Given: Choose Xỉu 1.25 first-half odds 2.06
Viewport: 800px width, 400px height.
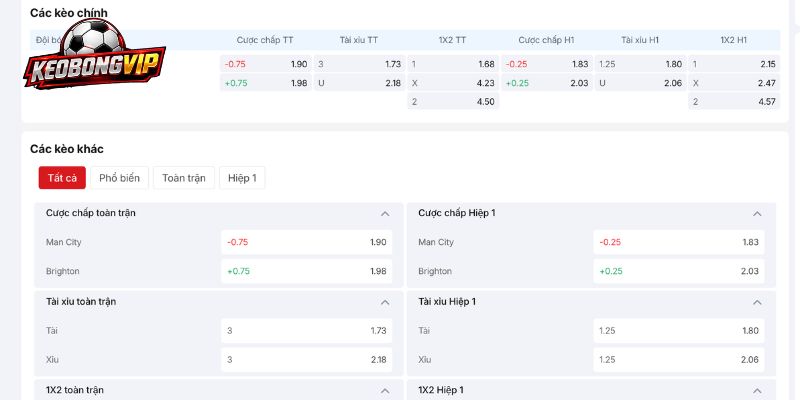Looking at the screenshot, I should [679, 360].
